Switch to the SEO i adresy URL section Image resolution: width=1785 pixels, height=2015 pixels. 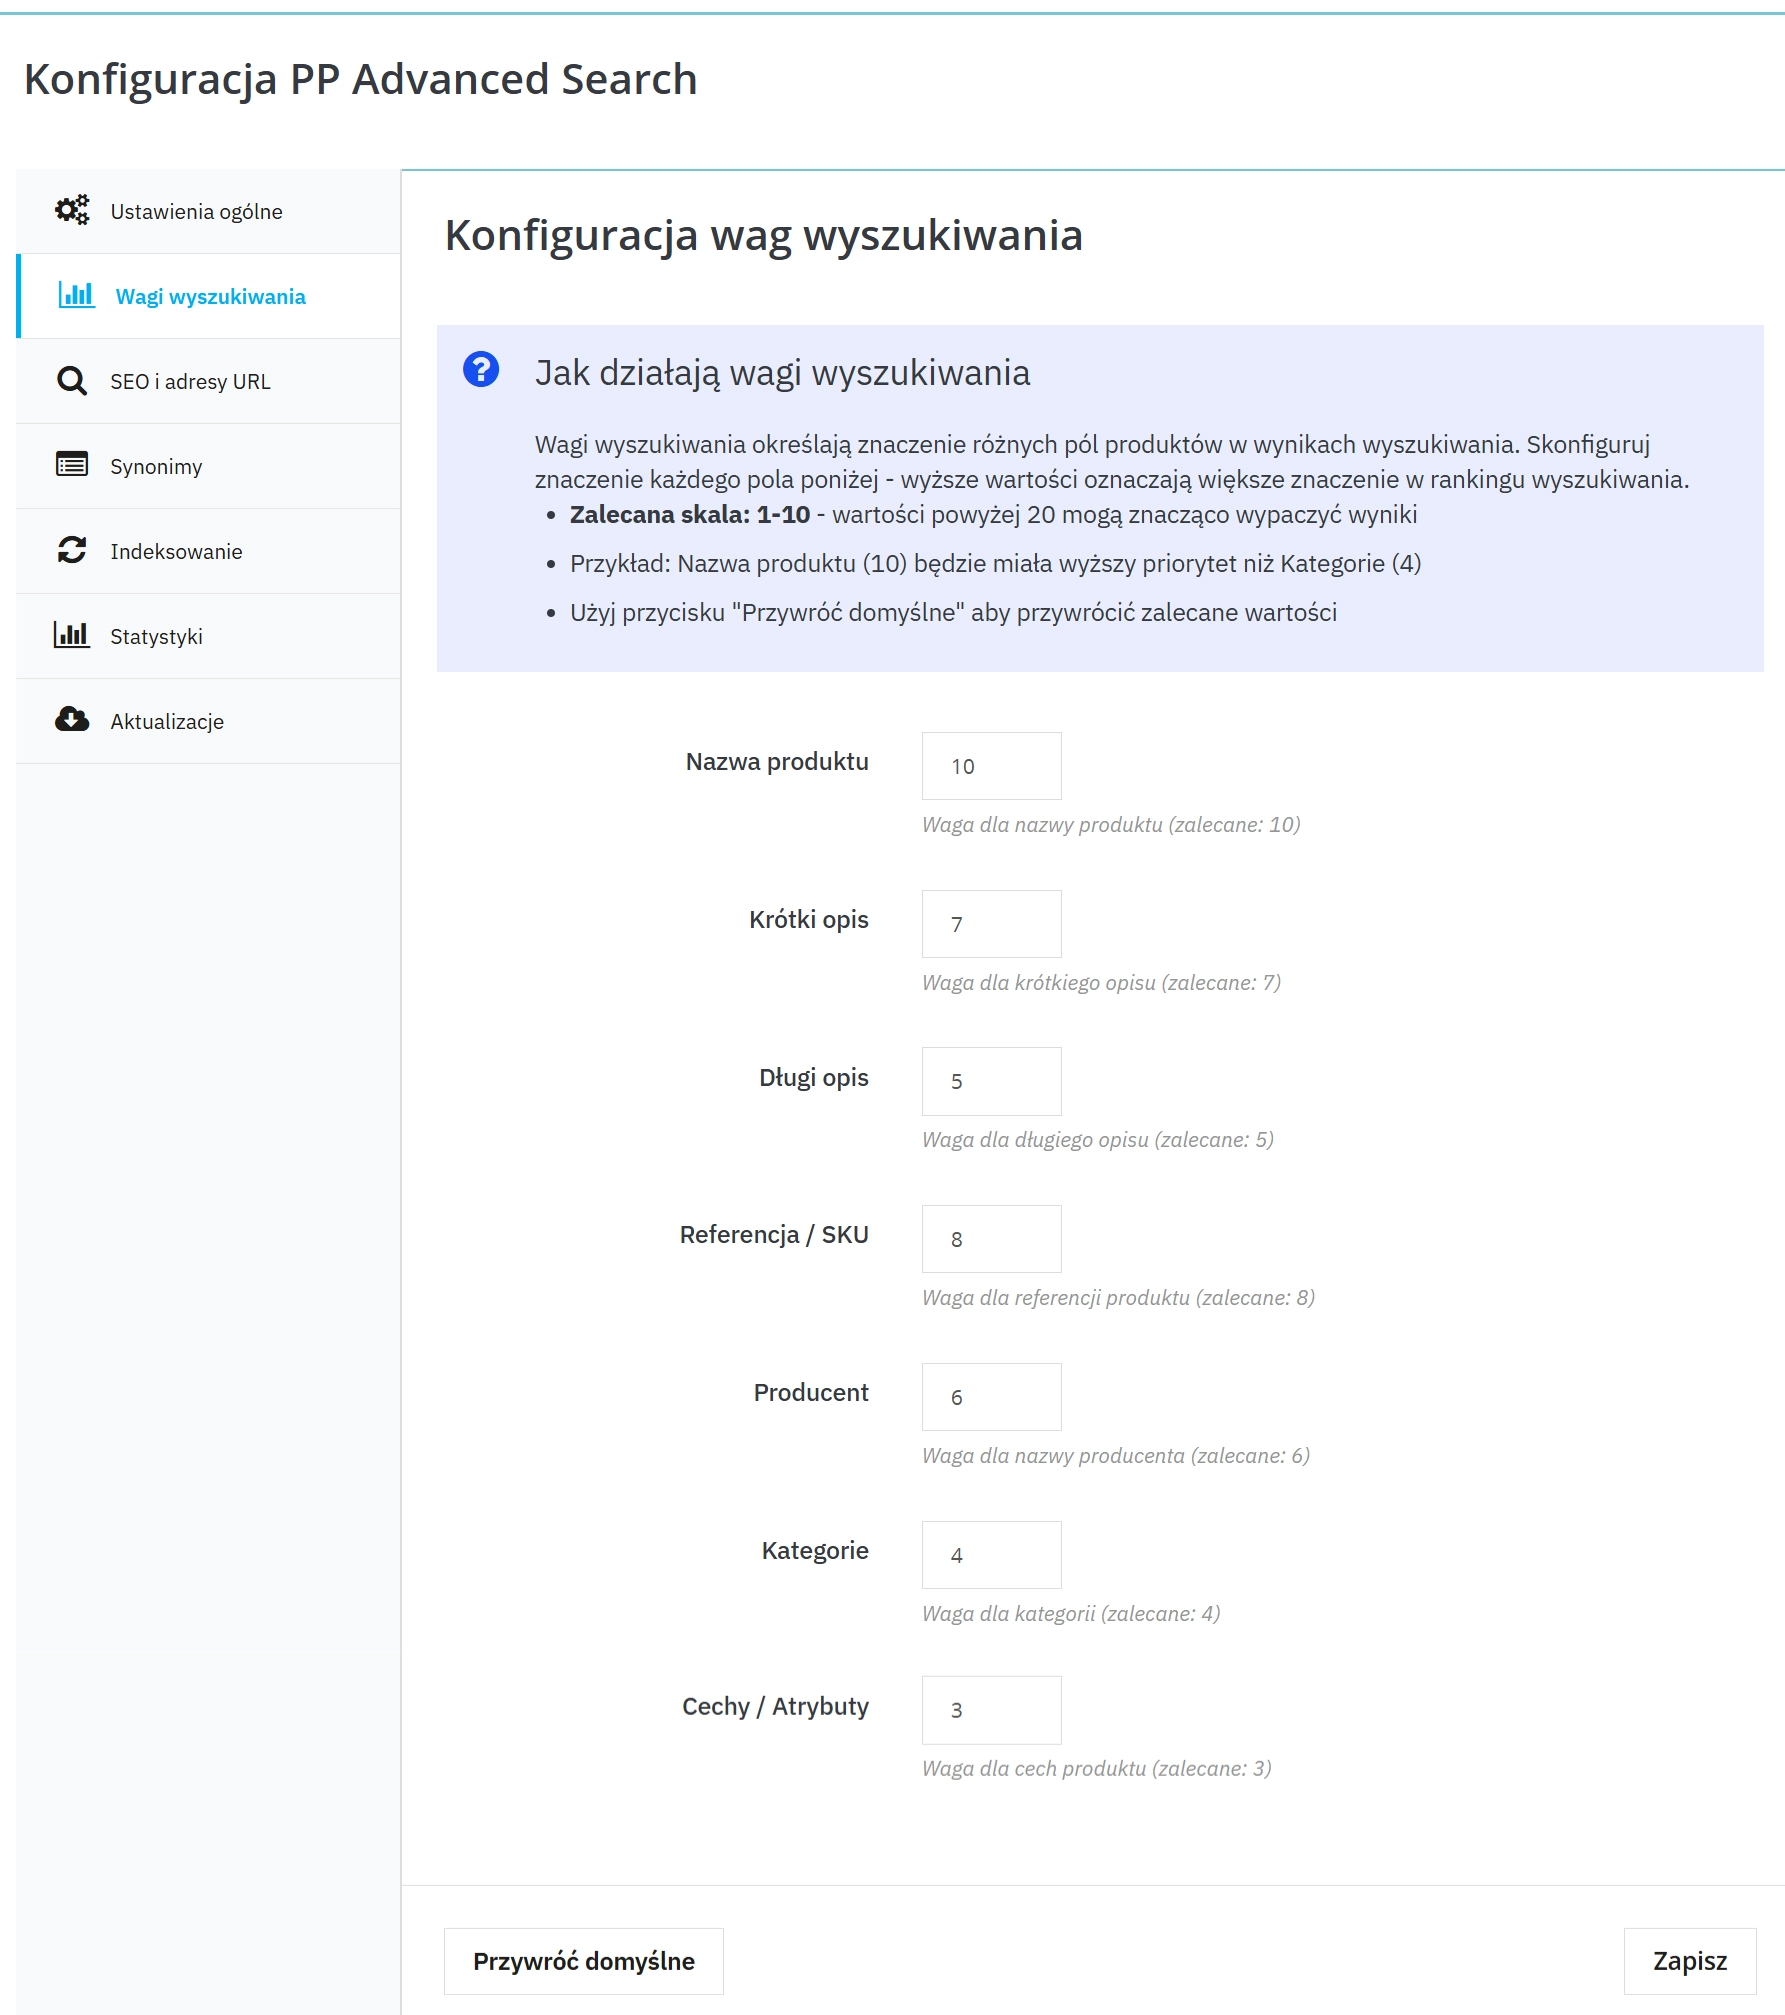point(190,381)
